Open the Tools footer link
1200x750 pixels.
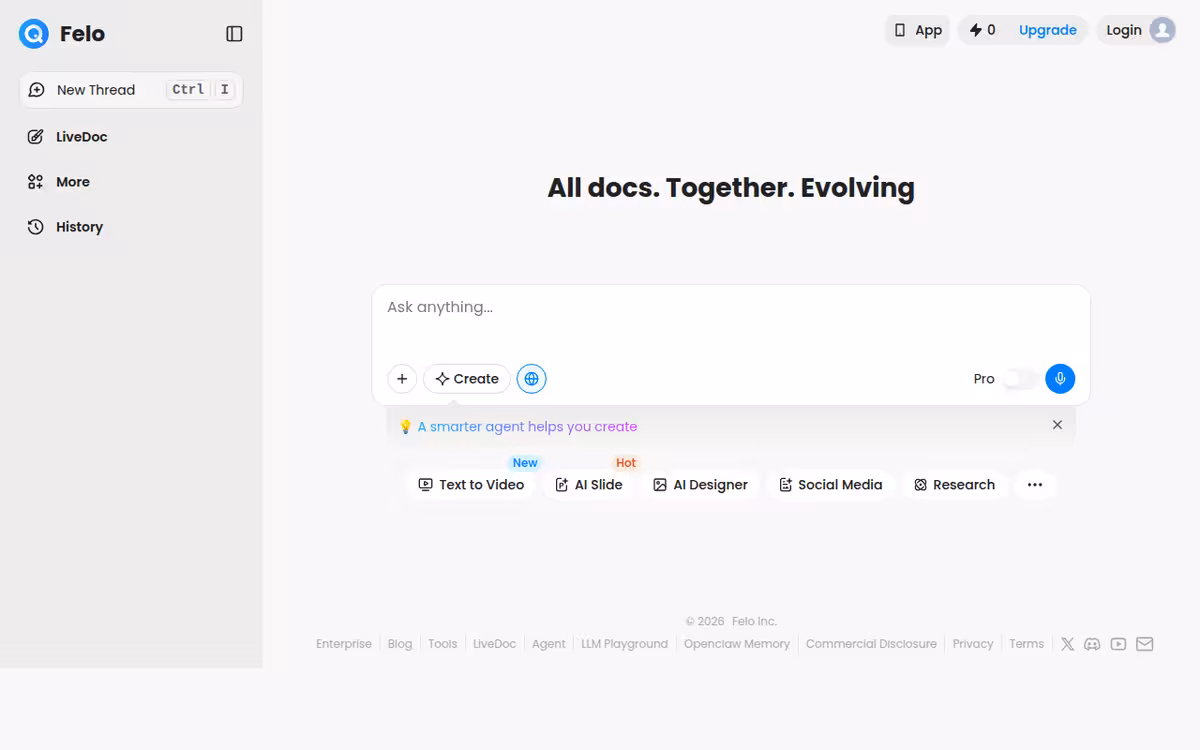click(443, 644)
